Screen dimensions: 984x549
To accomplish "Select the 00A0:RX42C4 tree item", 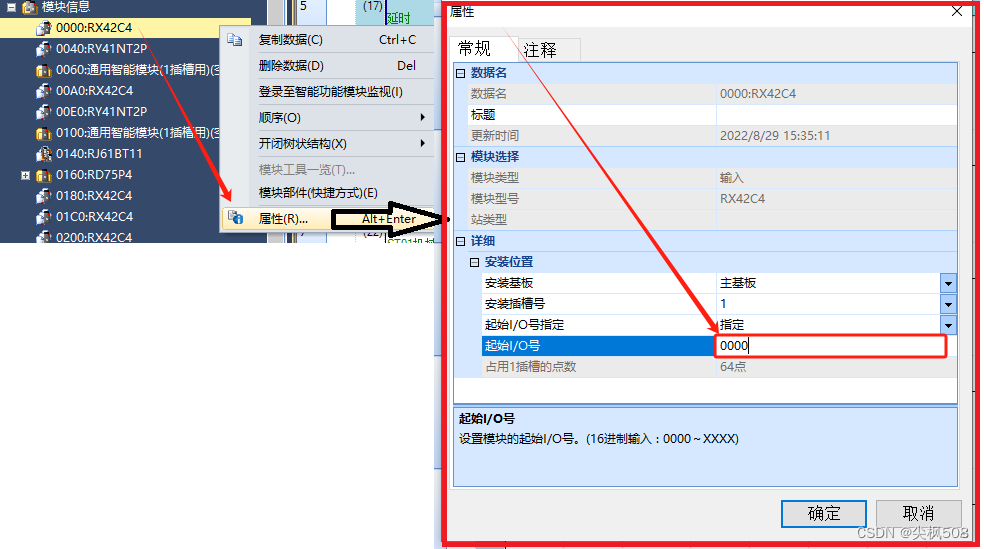I will [x=94, y=91].
